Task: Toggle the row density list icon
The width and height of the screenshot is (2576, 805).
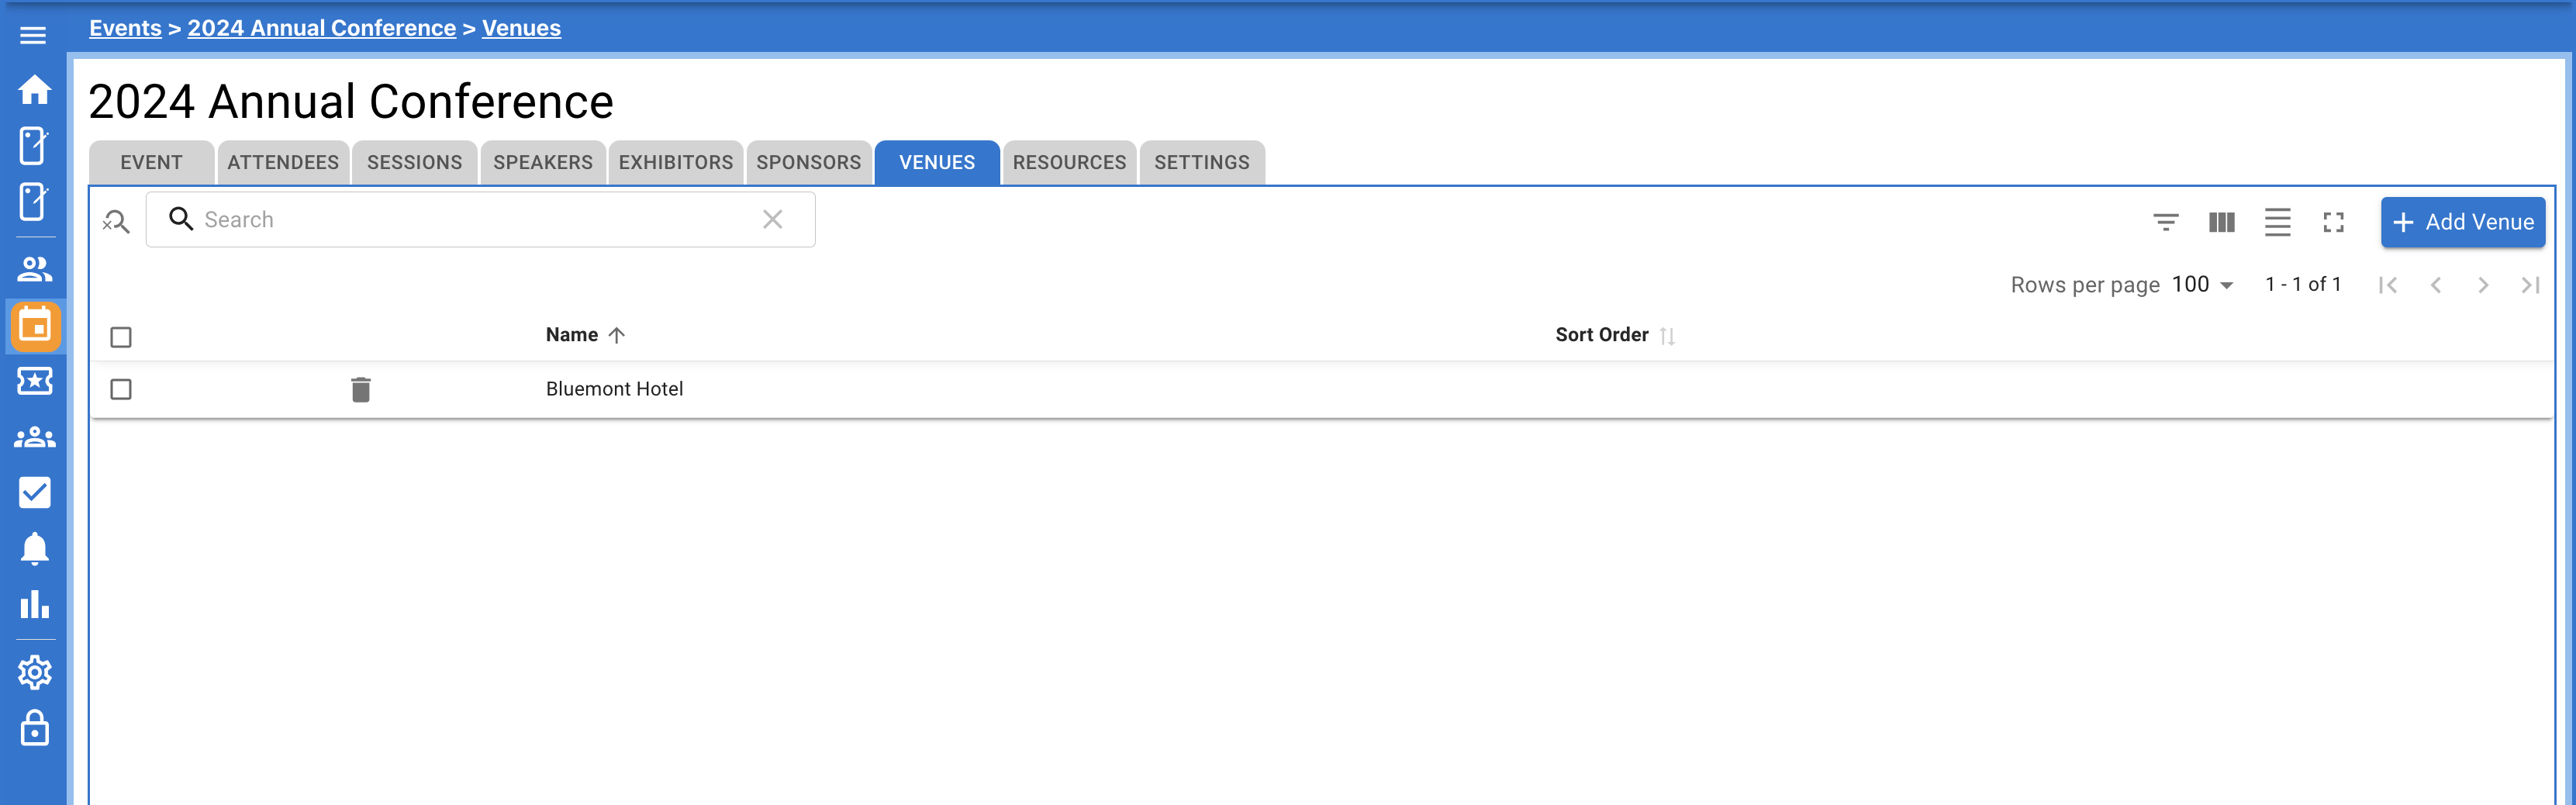Action: click(2277, 222)
